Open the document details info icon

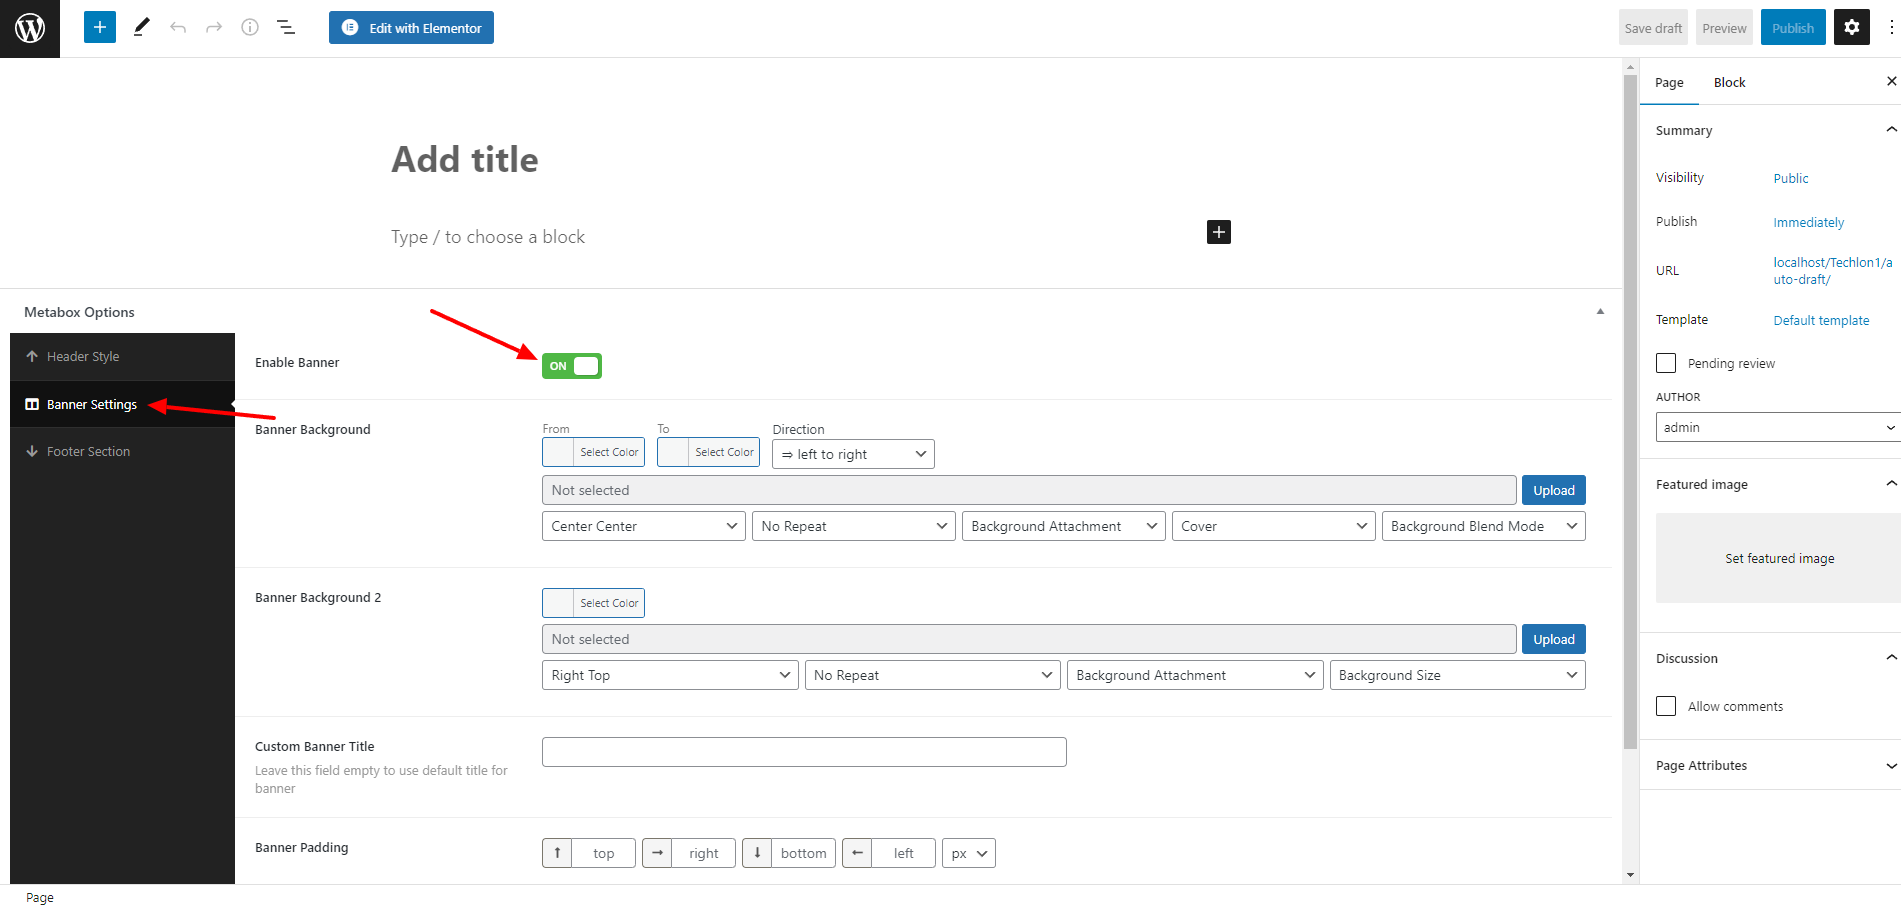click(x=250, y=27)
